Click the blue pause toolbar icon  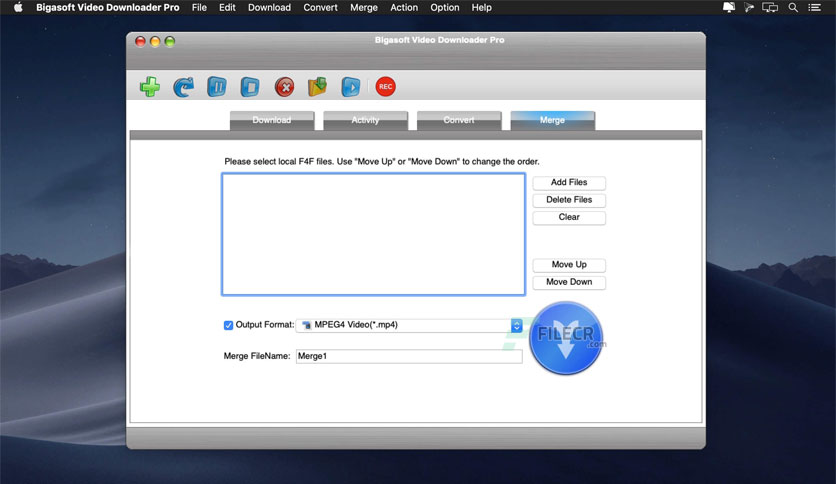pyautogui.click(x=216, y=87)
